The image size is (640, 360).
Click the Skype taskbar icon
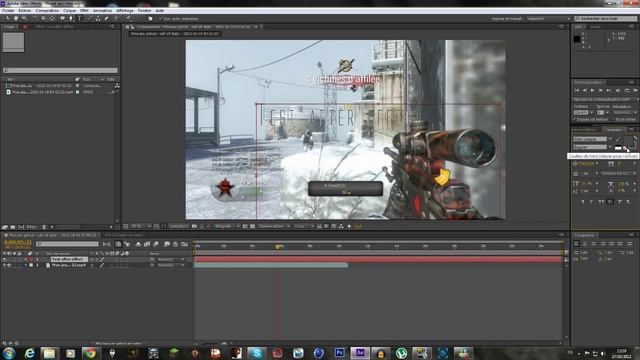(257, 353)
